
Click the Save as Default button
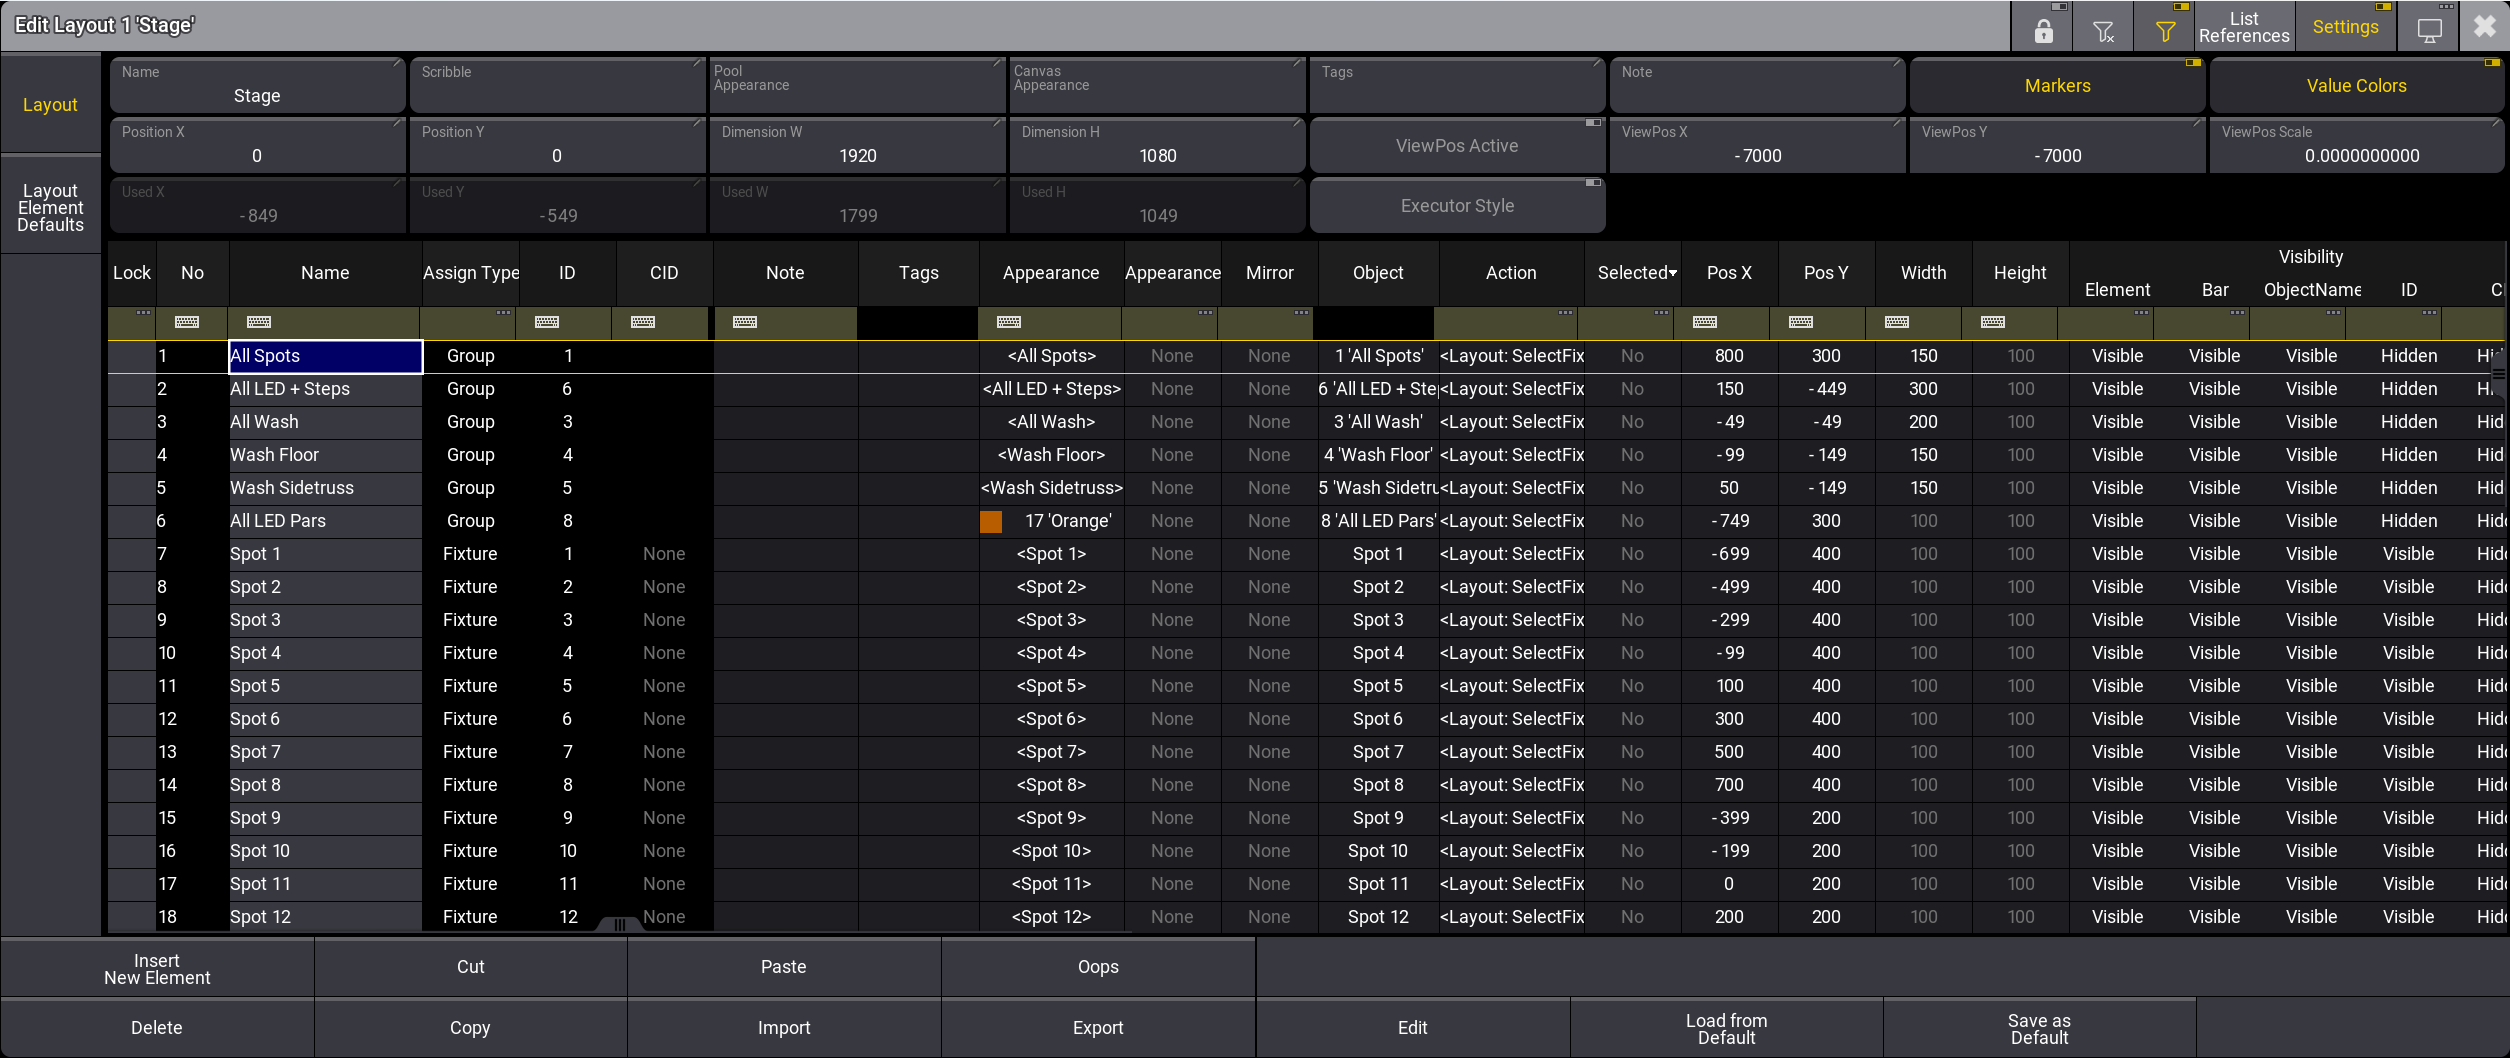point(2039,1028)
